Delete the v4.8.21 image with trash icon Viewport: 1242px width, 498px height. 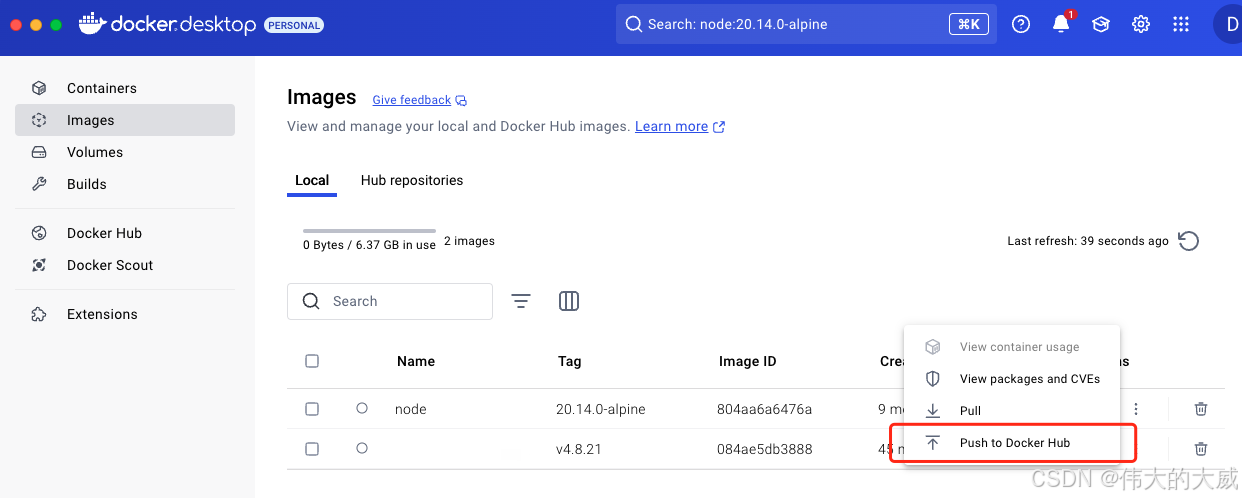(x=1201, y=449)
